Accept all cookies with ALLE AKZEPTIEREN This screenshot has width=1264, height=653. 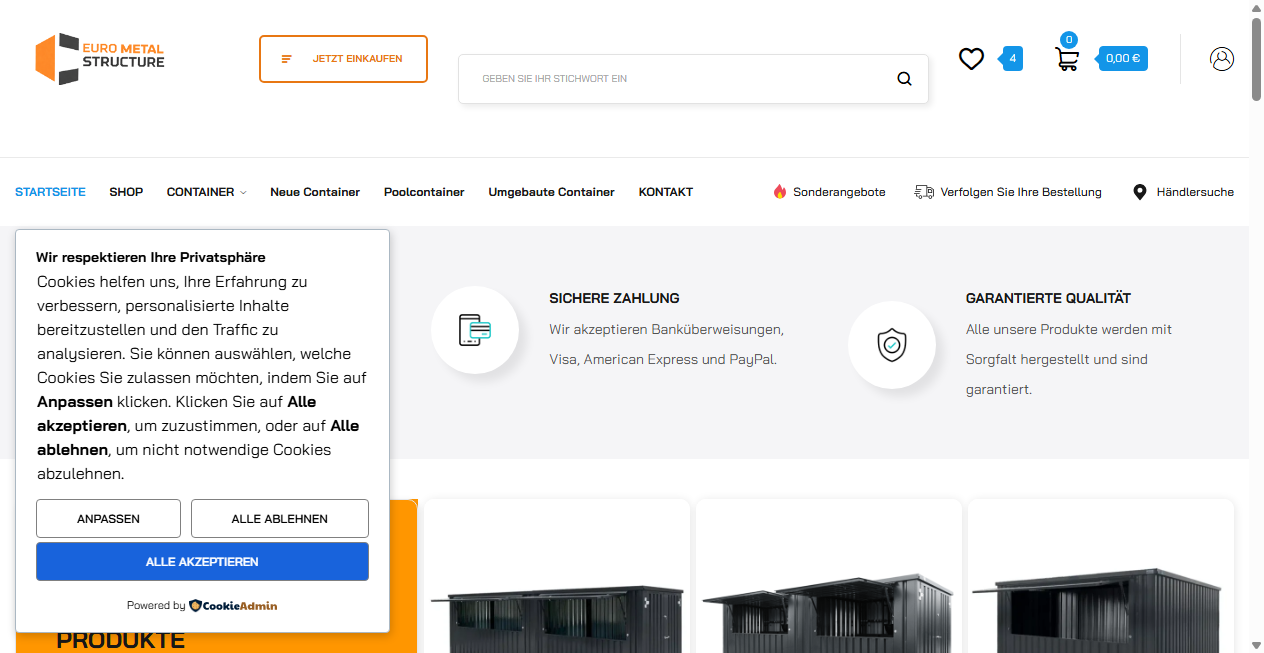pos(202,561)
